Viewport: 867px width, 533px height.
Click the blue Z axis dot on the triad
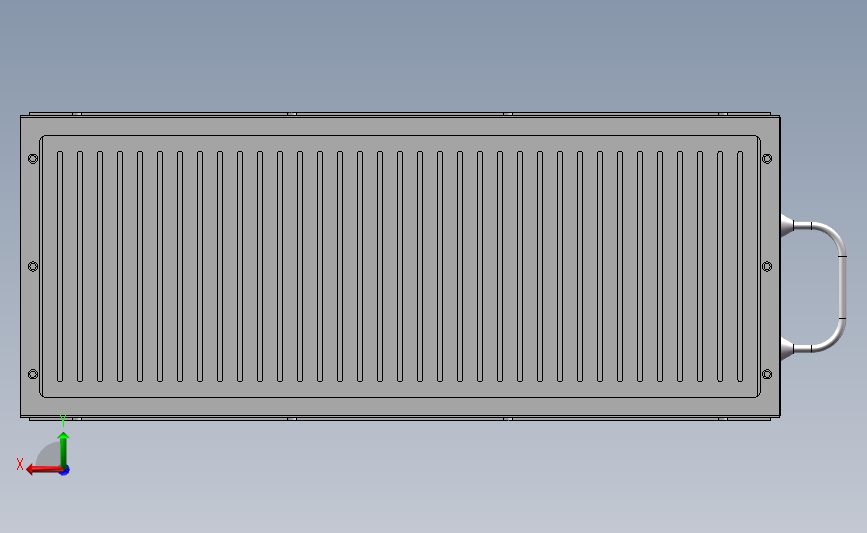tap(65, 471)
